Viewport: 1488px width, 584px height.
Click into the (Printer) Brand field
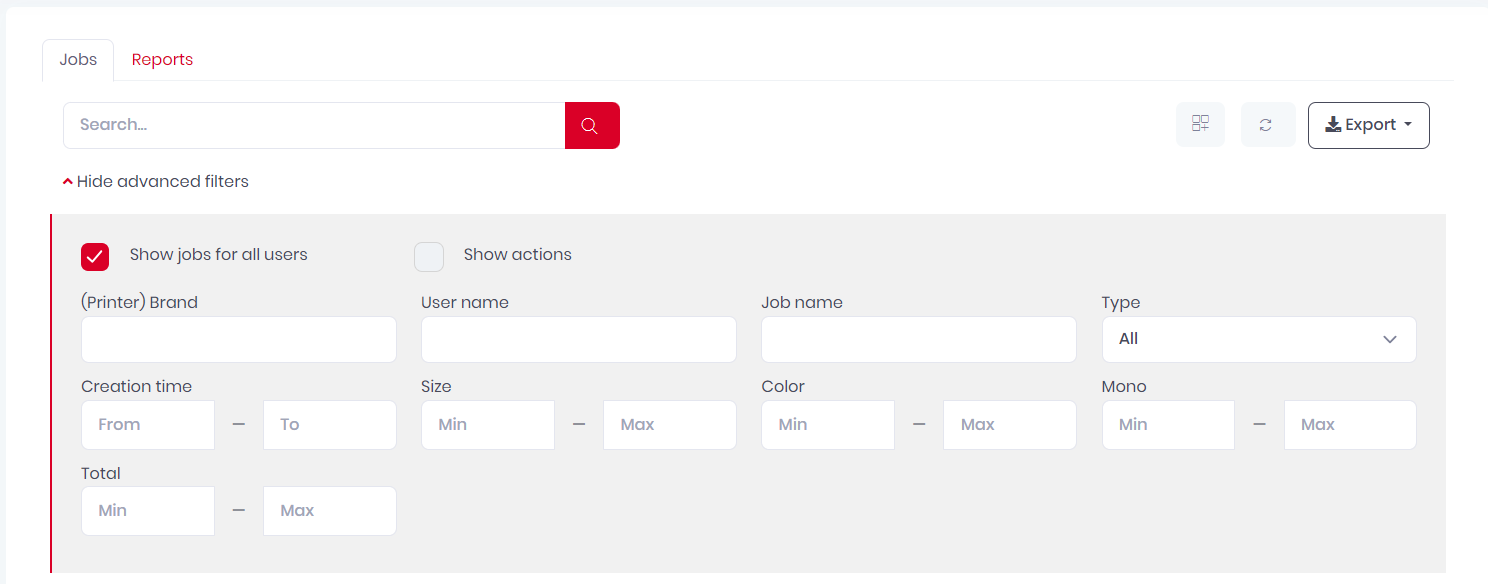pos(239,339)
